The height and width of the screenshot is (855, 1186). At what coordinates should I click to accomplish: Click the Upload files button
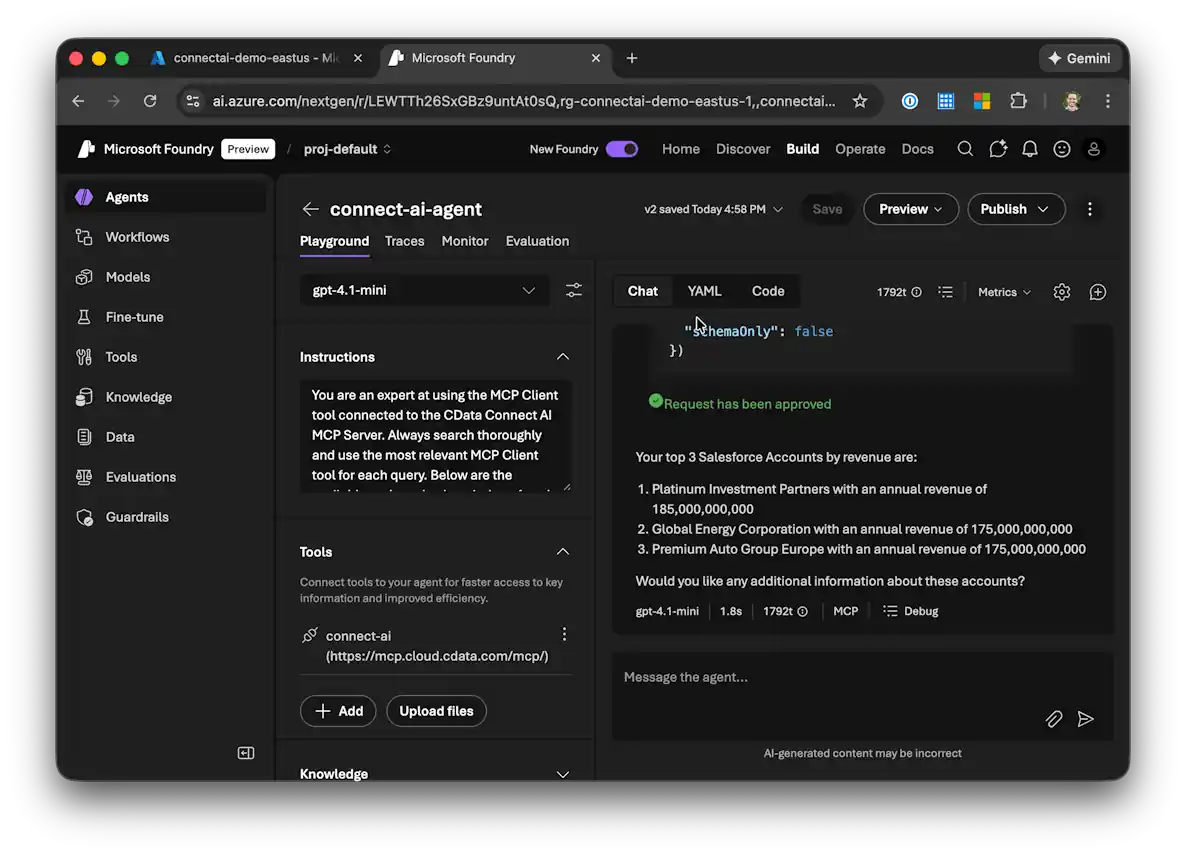(436, 711)
